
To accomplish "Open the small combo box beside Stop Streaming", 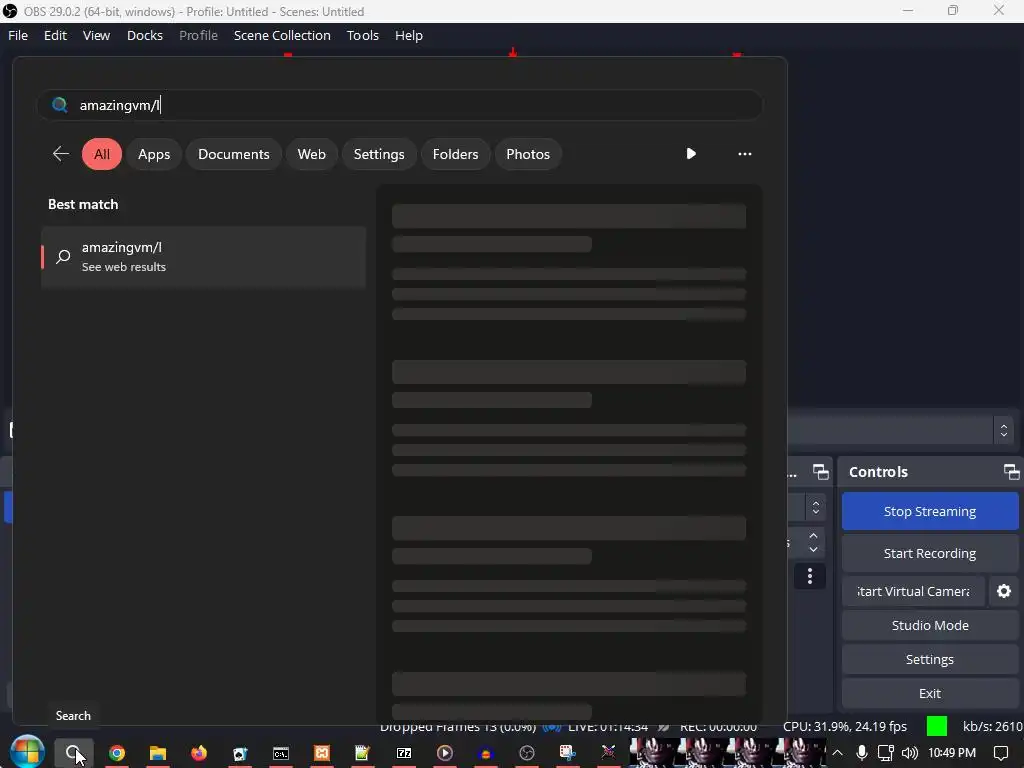I will point(807,507).
